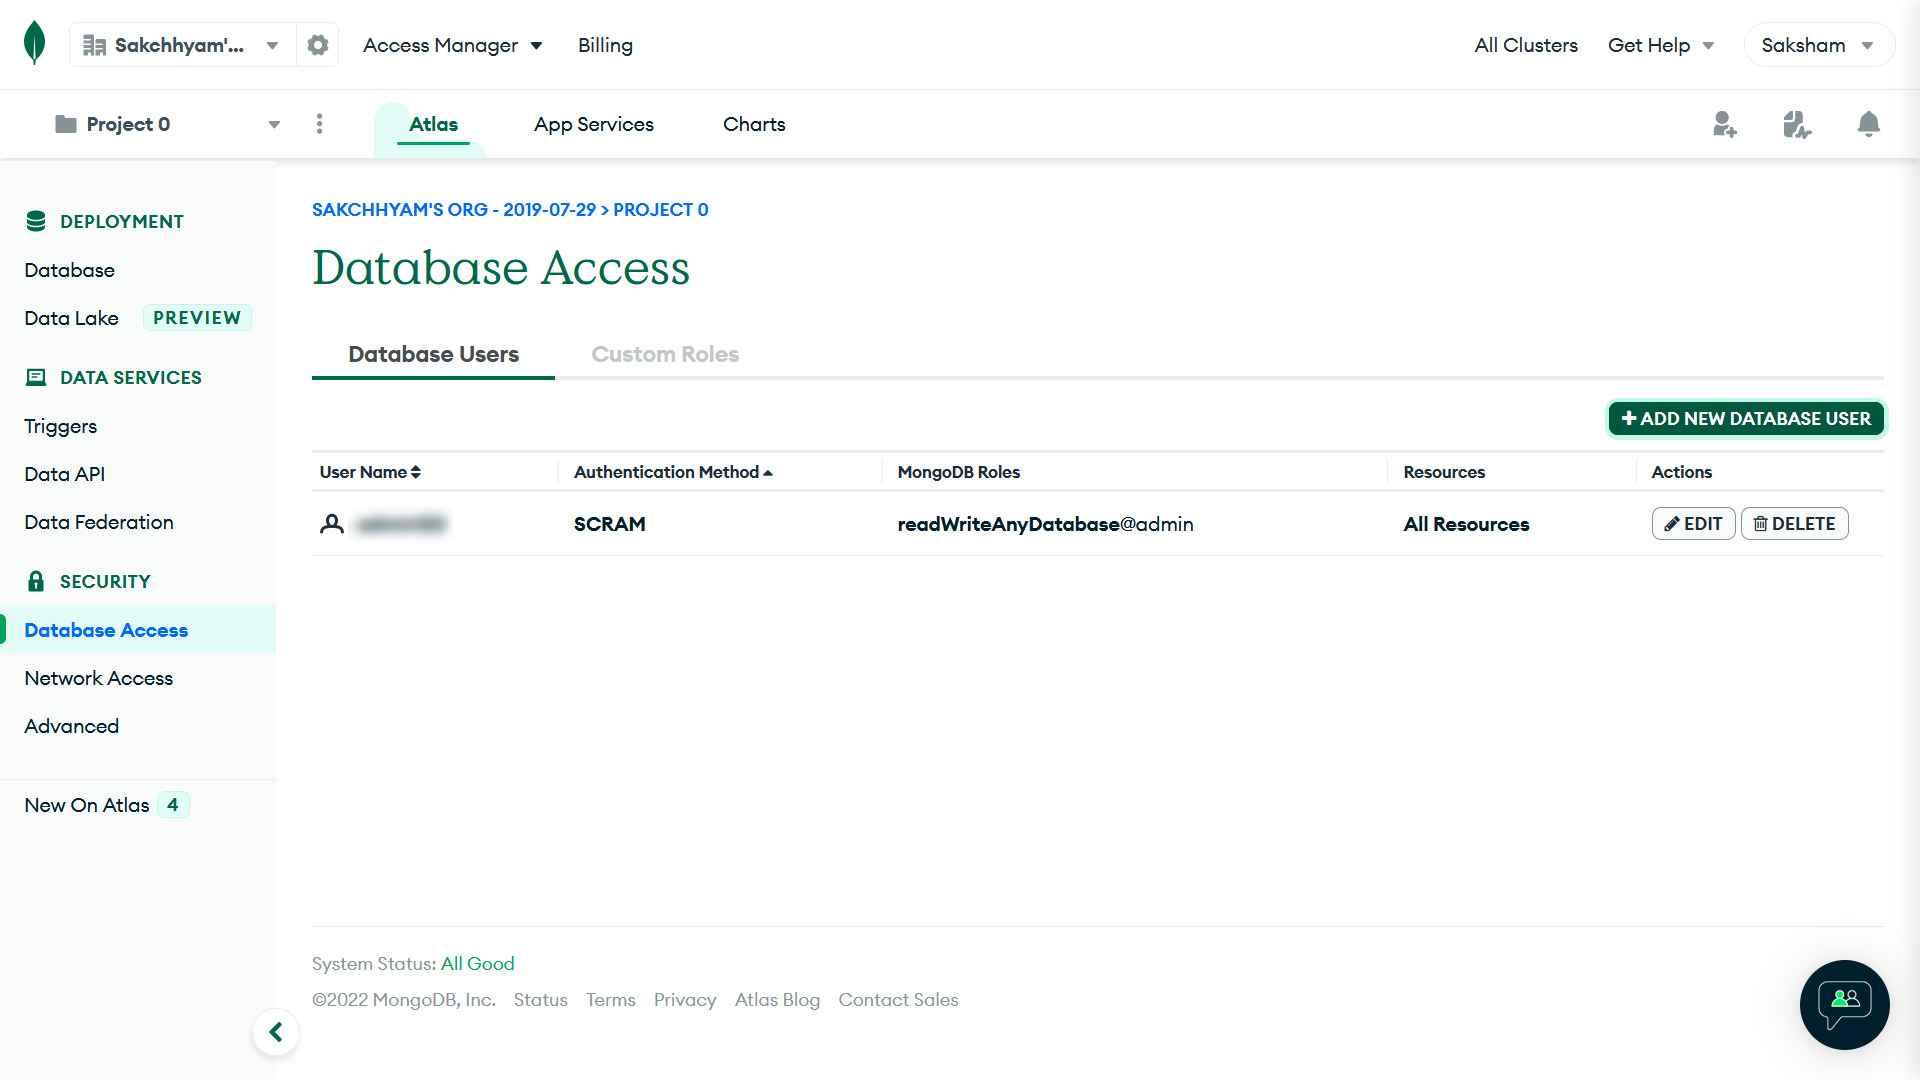Open the Privacy footer link
This screenshot has width=1920, height=1080.
pos(685,999)
